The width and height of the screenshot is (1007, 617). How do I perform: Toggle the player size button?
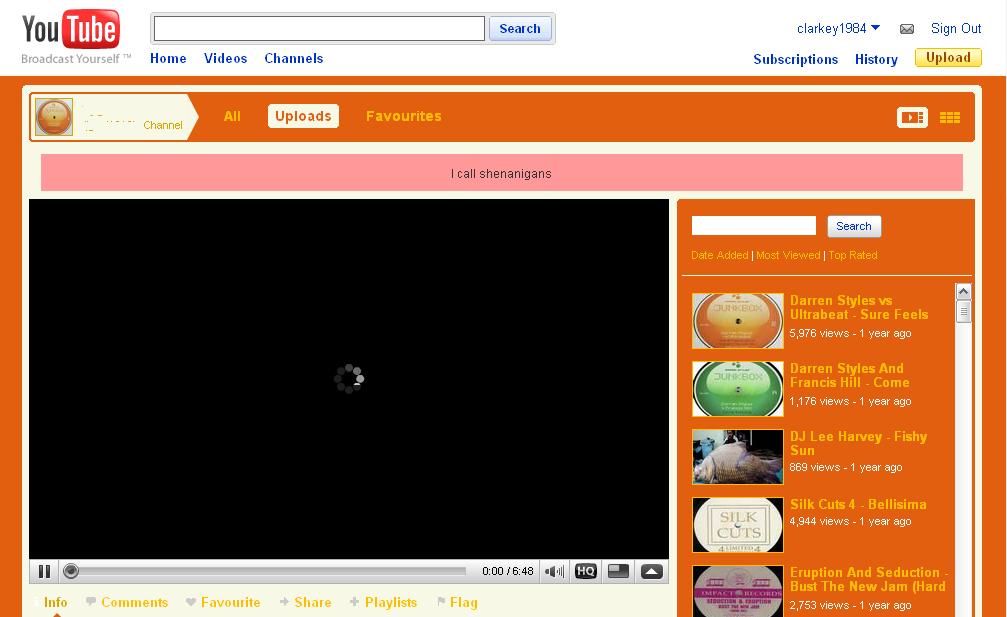click(x=618, y=571)
